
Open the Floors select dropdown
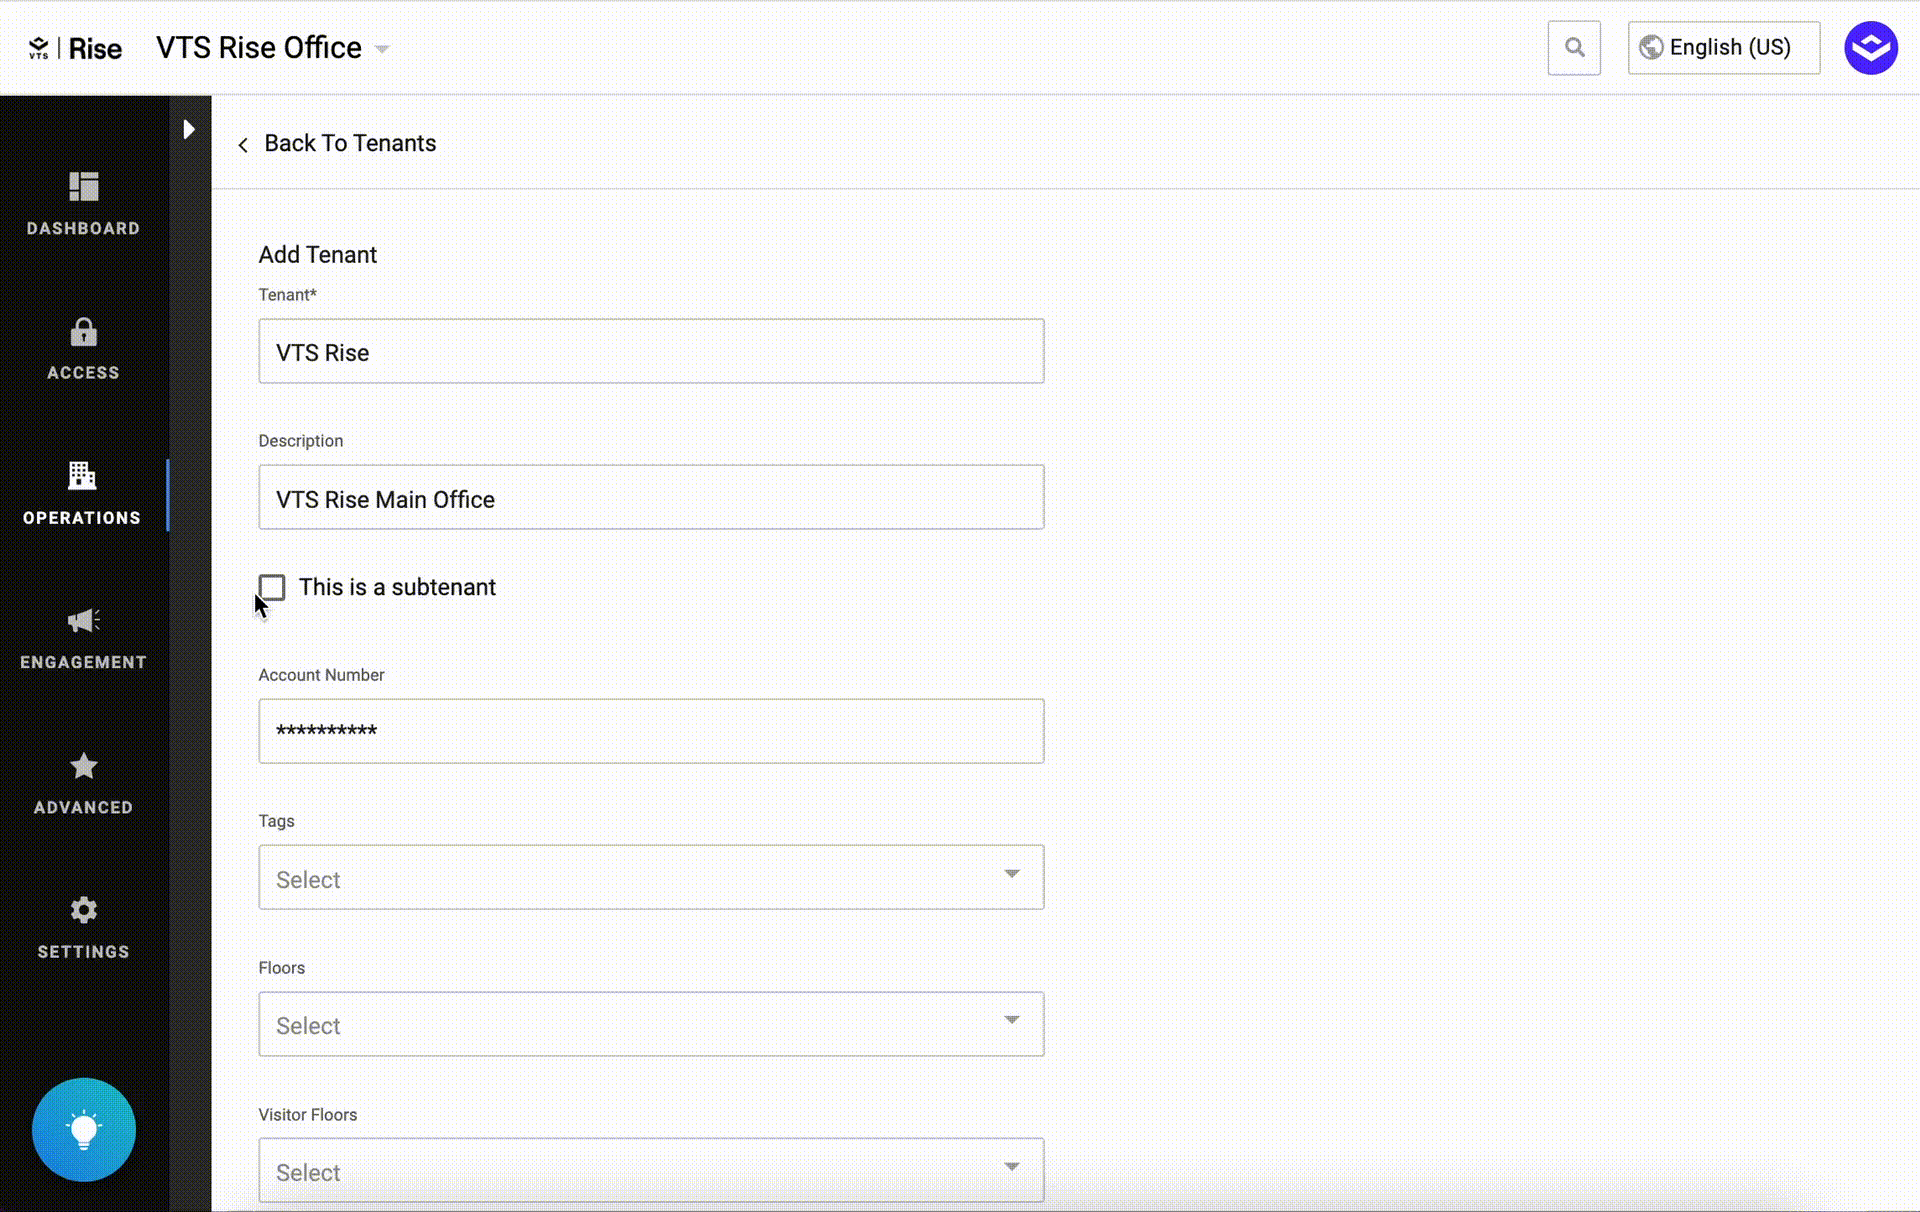(651, 1024)
